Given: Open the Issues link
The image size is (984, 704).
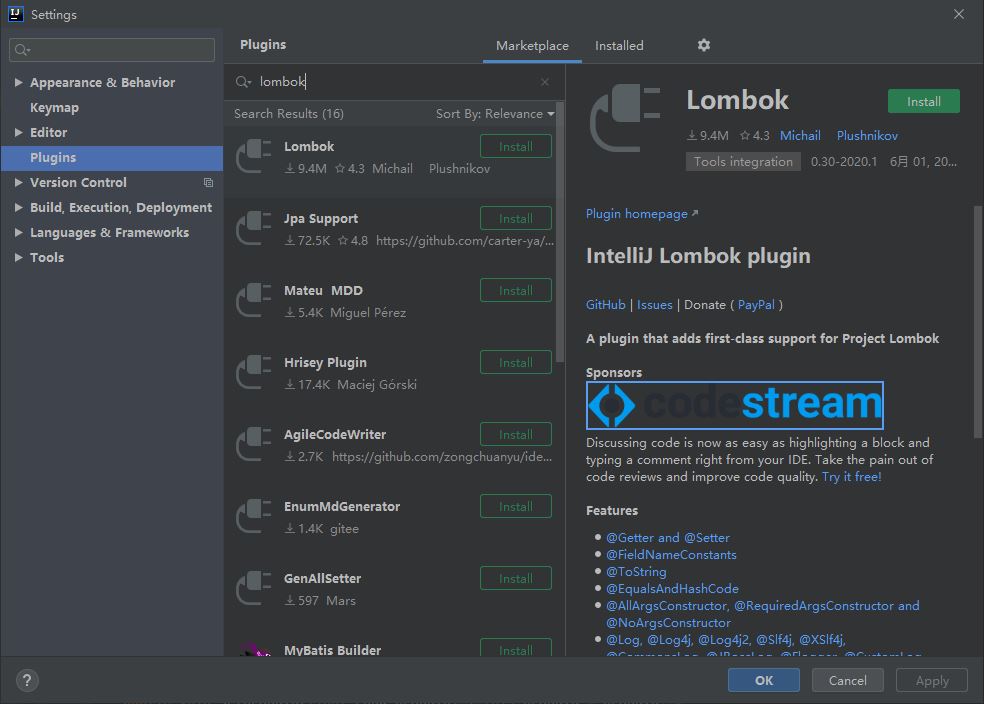Looking at the screenshot, I should point(655,305).
